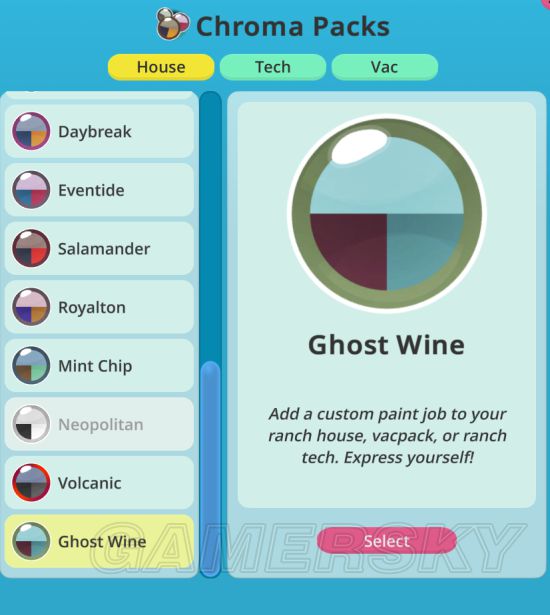Select the Volcanic pack label
Viewport: 550px width, 615px height.
coord(89,483)
